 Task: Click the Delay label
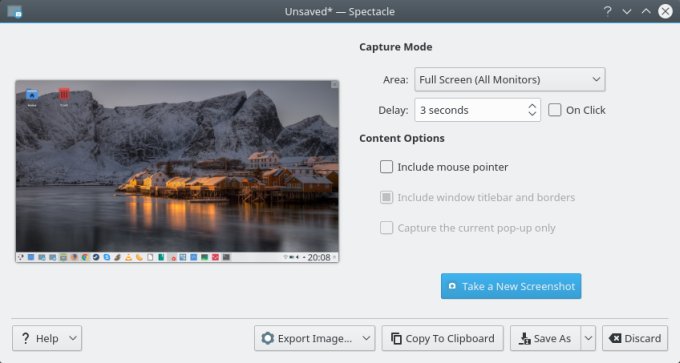click(393, 110)
